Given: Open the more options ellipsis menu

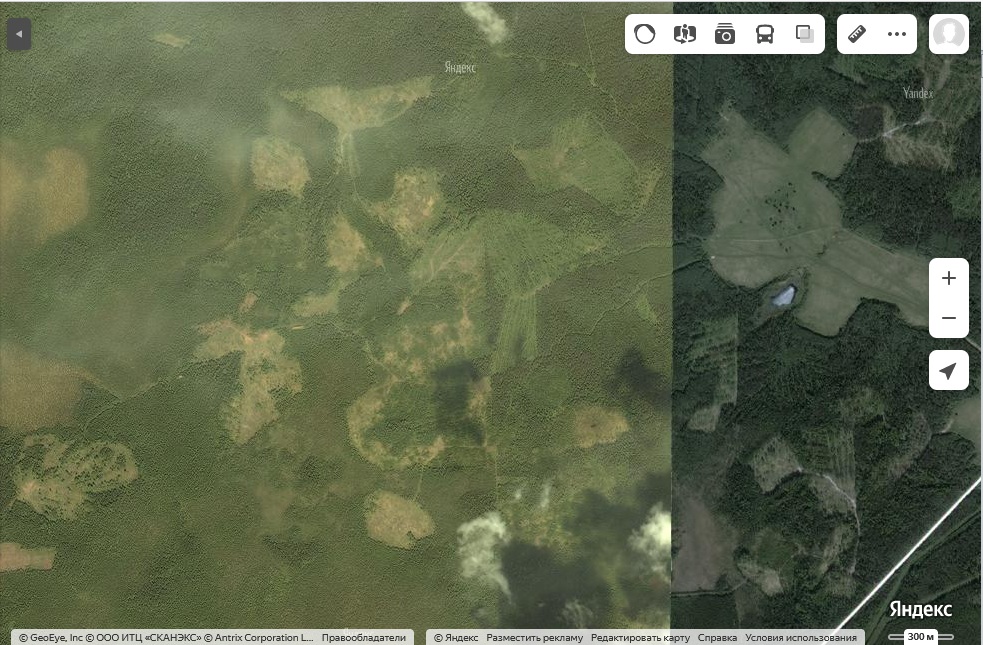Looking at the screenshot, I should (897, 34).
